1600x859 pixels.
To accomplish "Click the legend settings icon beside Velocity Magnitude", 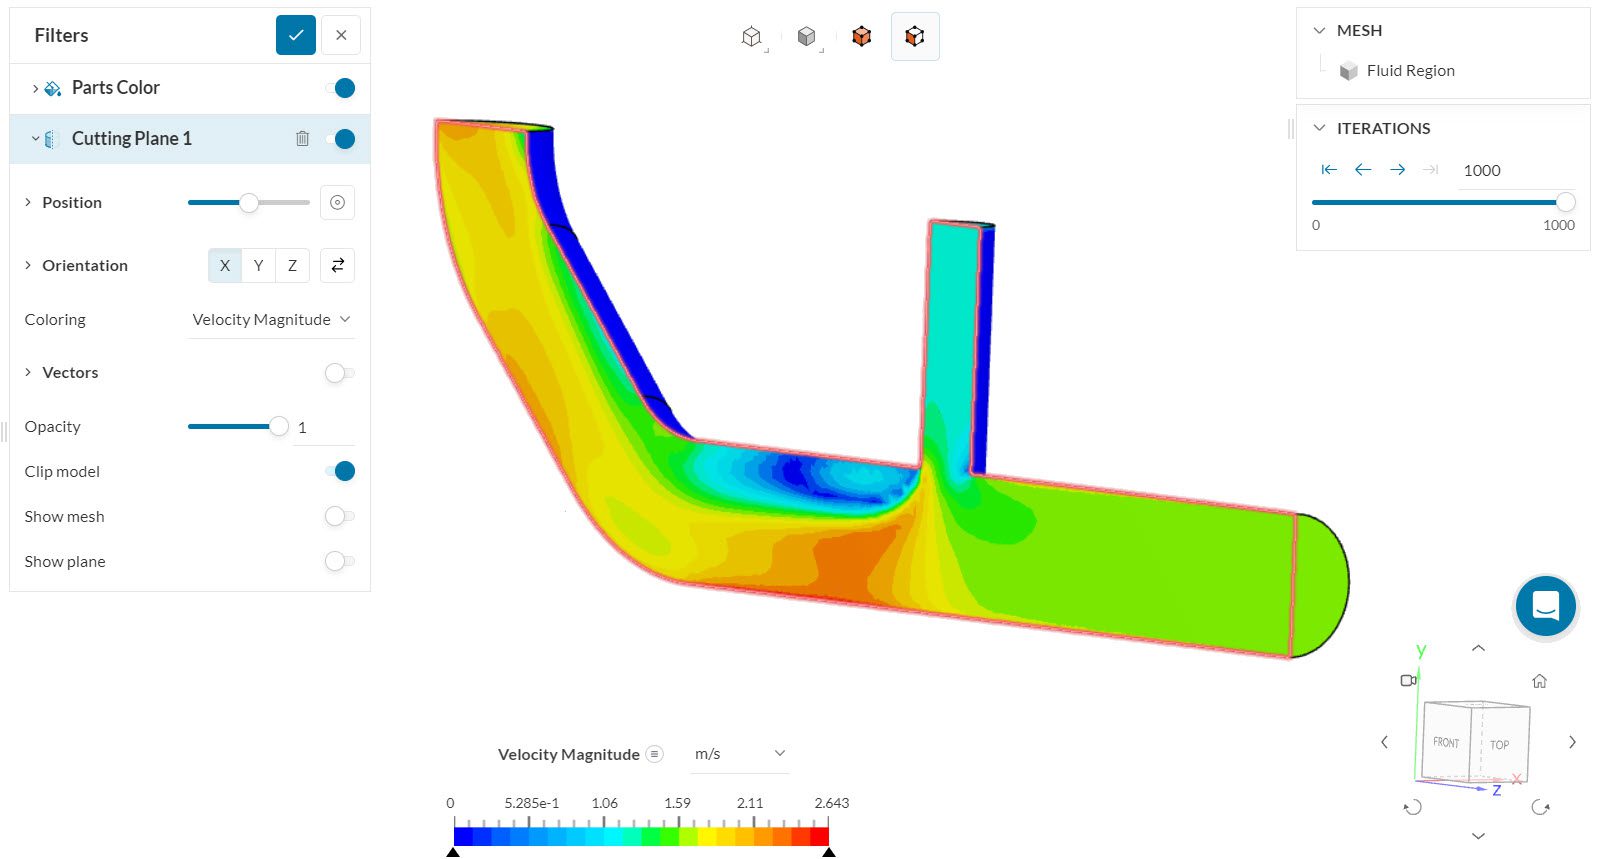I will point(654,754).
